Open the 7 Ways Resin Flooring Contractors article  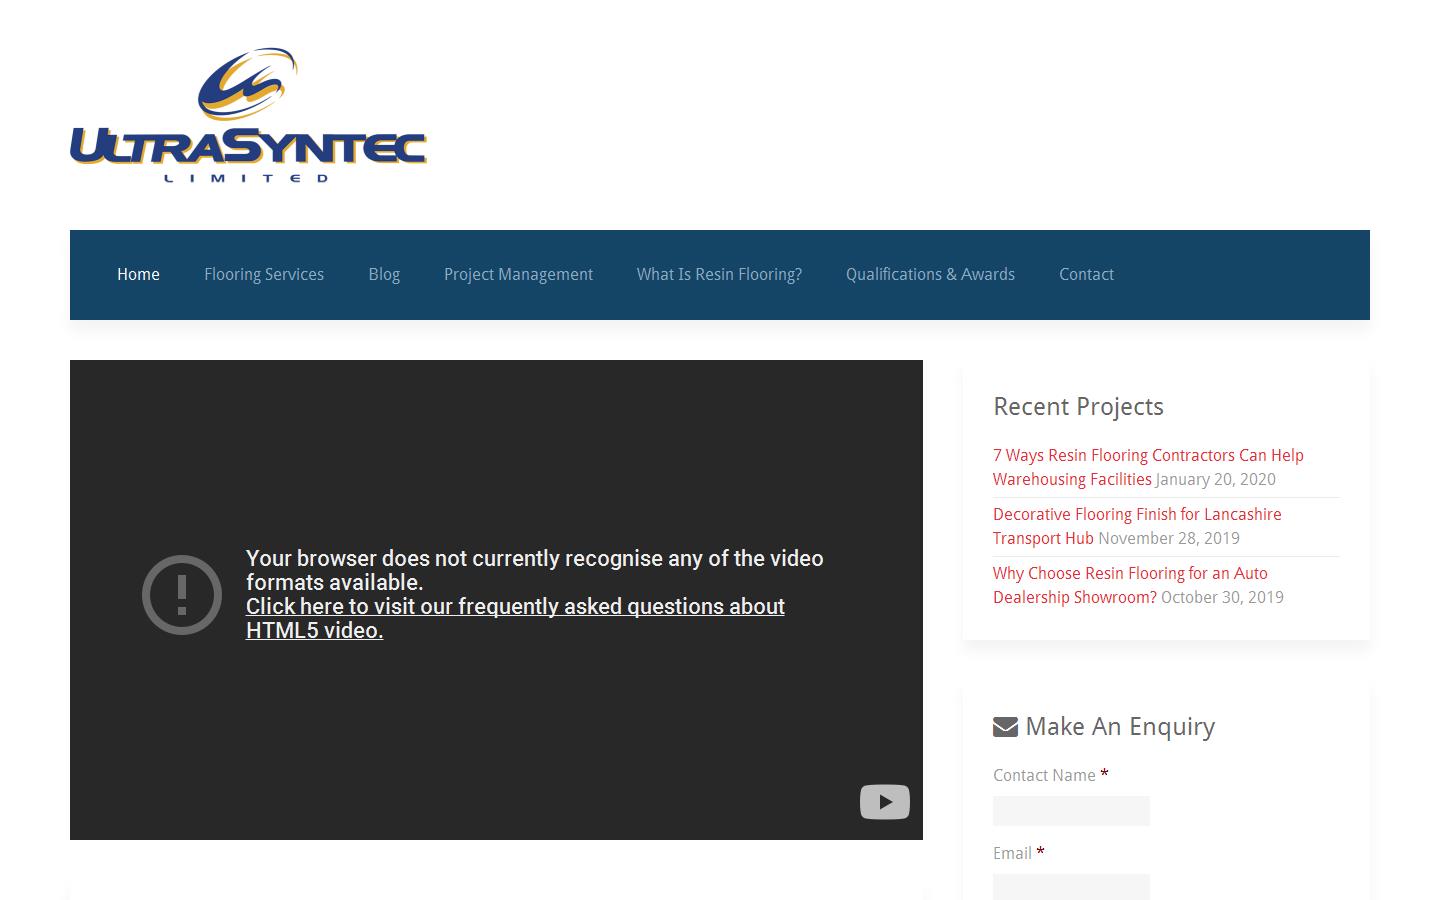point(1147,467)
